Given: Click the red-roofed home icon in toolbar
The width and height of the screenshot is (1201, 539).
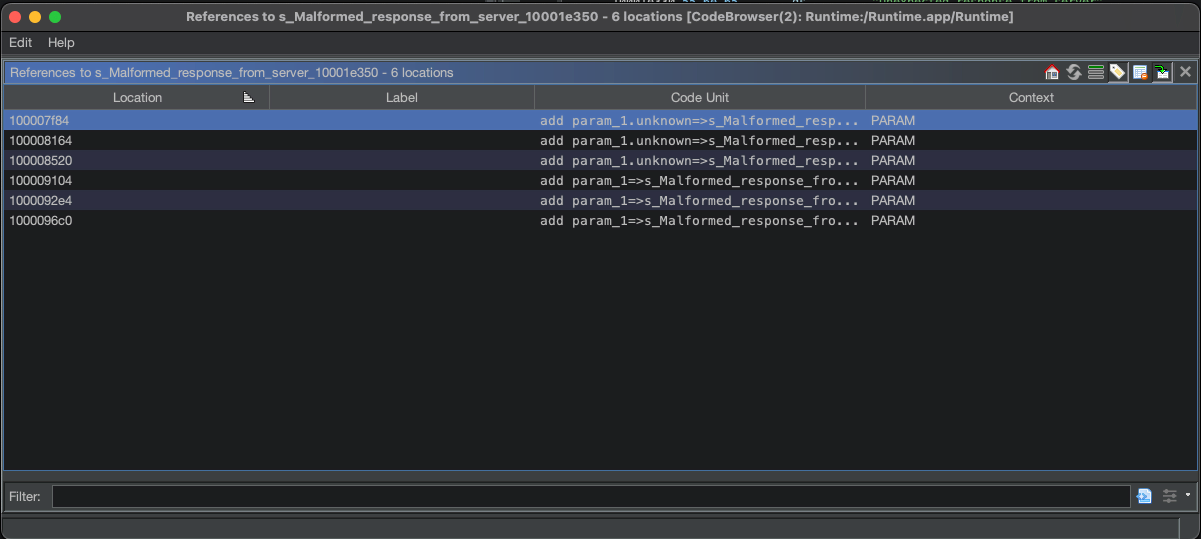Looking at the screenshot, I should point(1051,72).
